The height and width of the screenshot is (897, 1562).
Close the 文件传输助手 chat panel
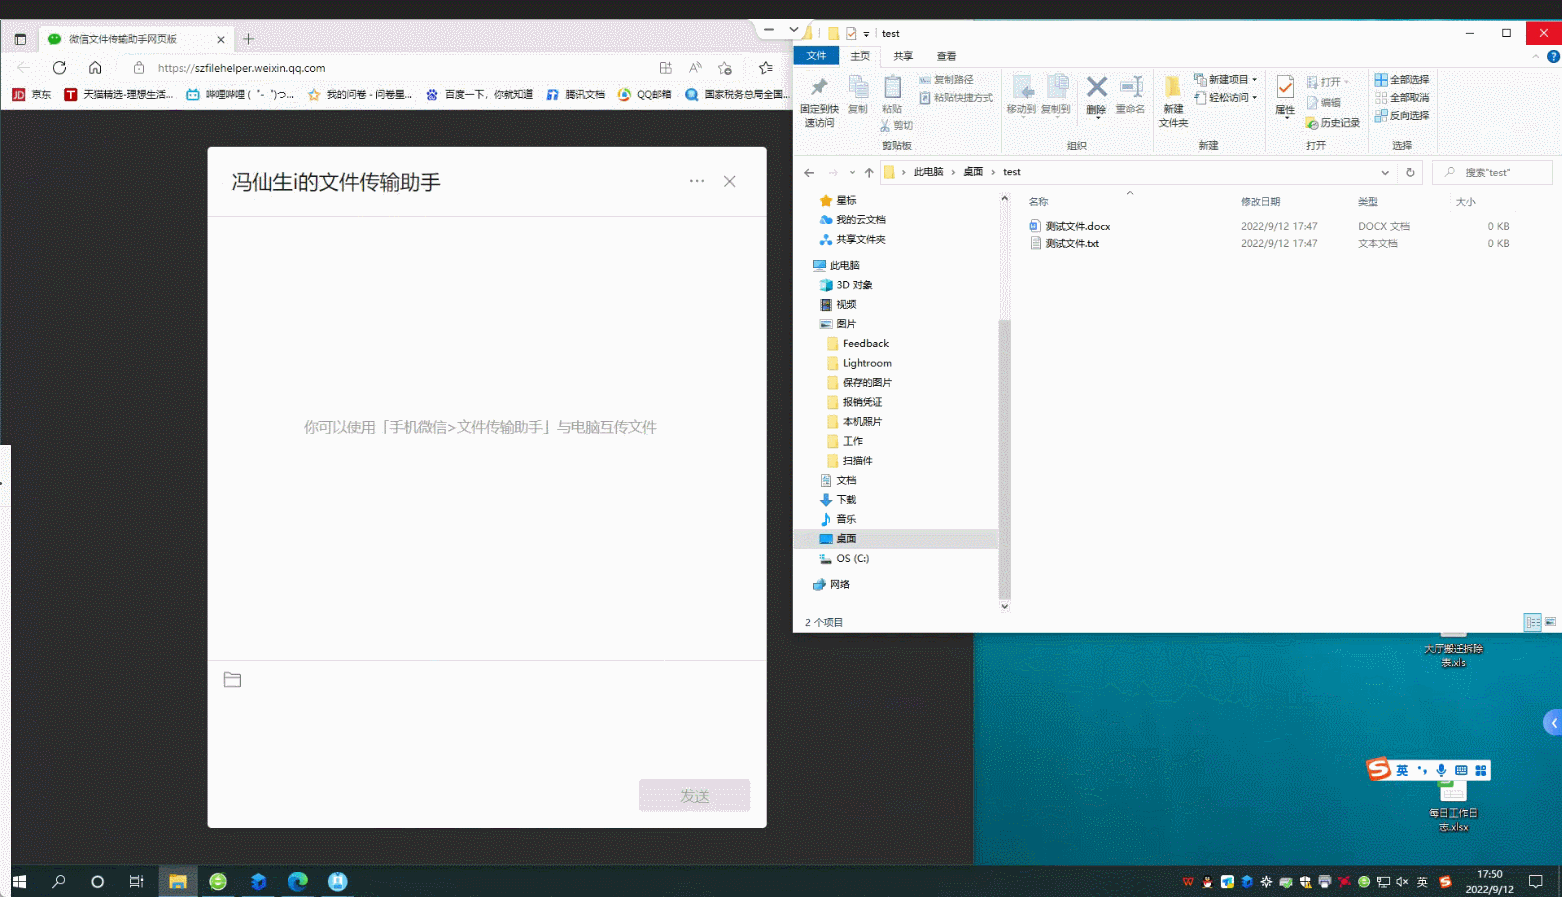pos(730,181)
